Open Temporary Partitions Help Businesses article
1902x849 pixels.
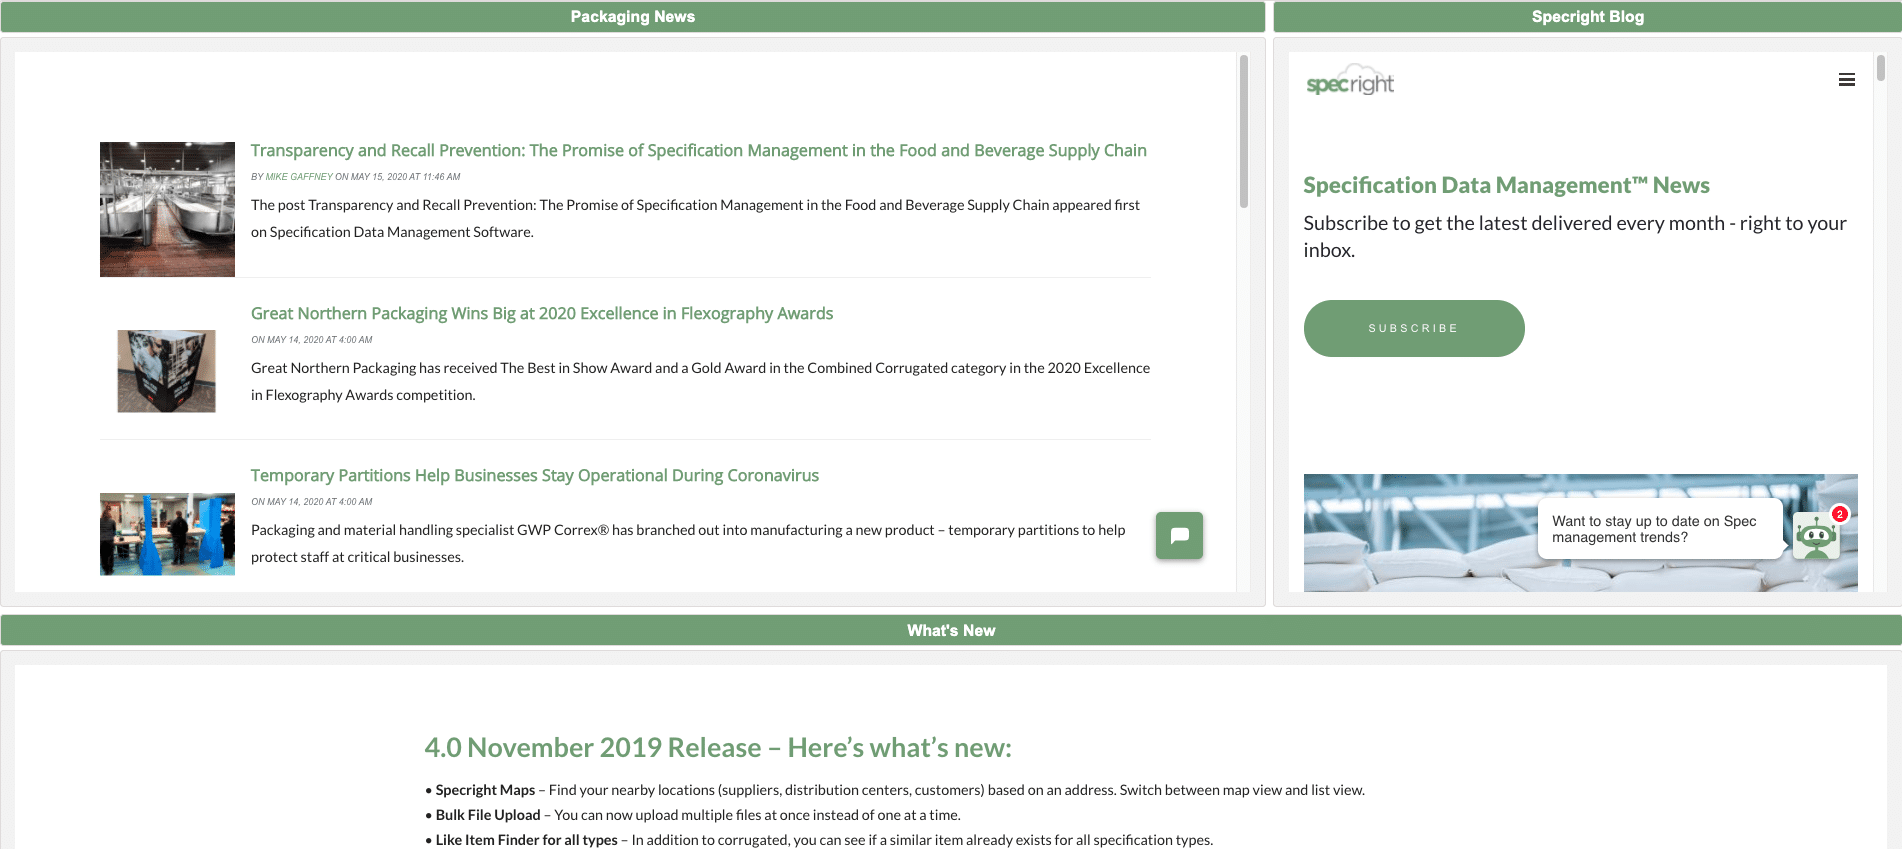click(535, 475)
